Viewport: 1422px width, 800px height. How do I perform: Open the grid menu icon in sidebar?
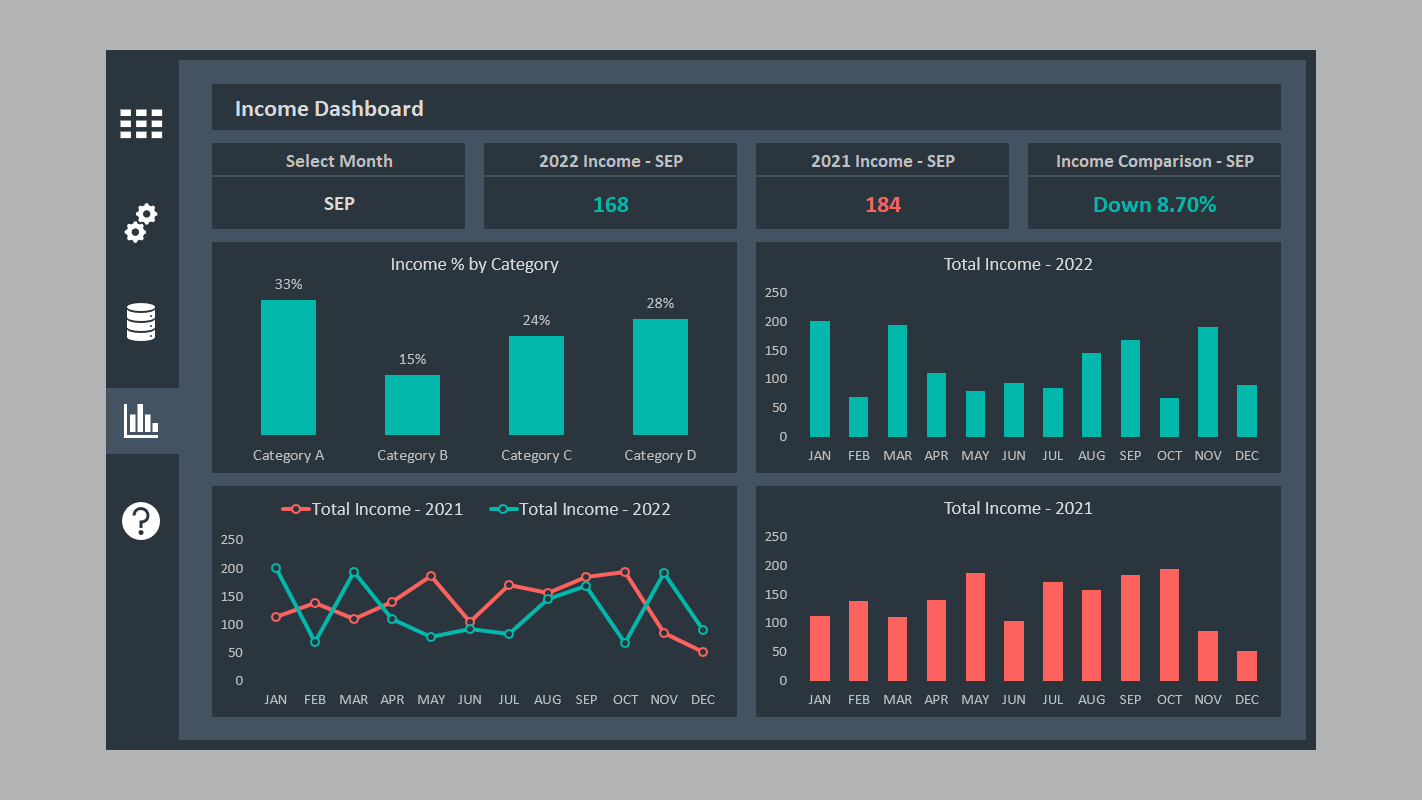coord(141,124)
